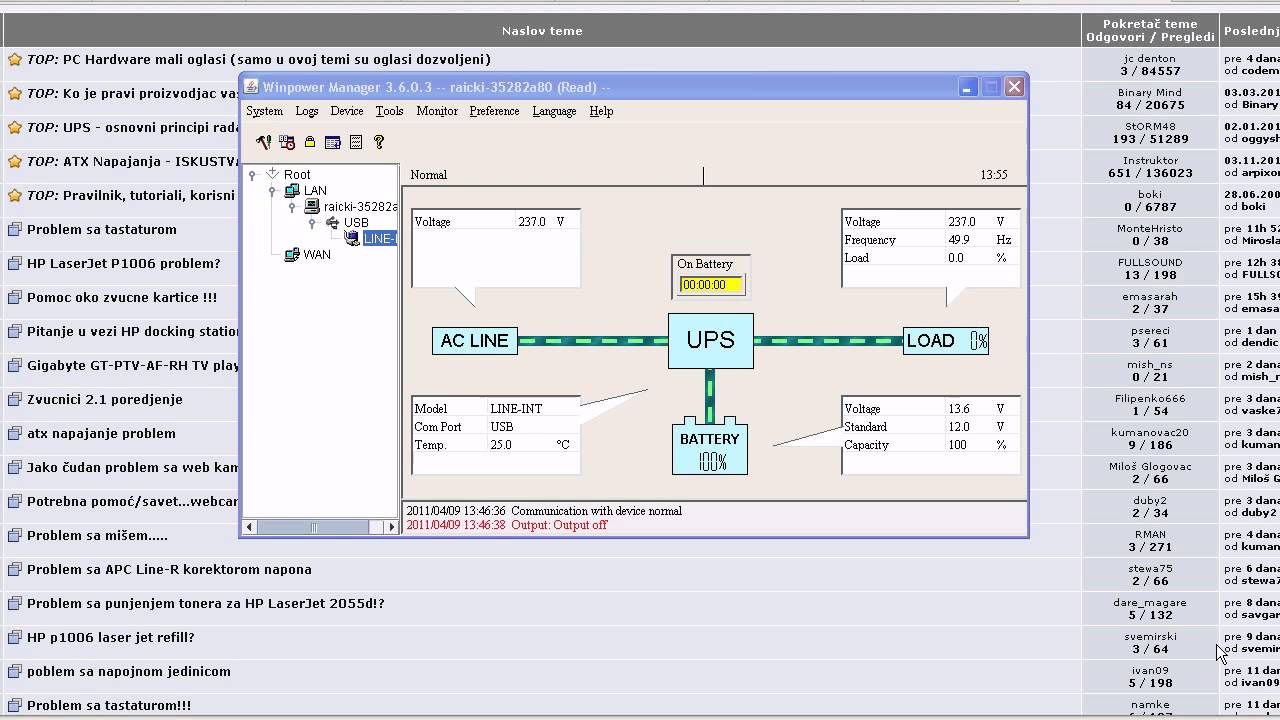1280x720 pixels.
Task: Click the AC LINE block in the diagram
Action: click(475, 340)
